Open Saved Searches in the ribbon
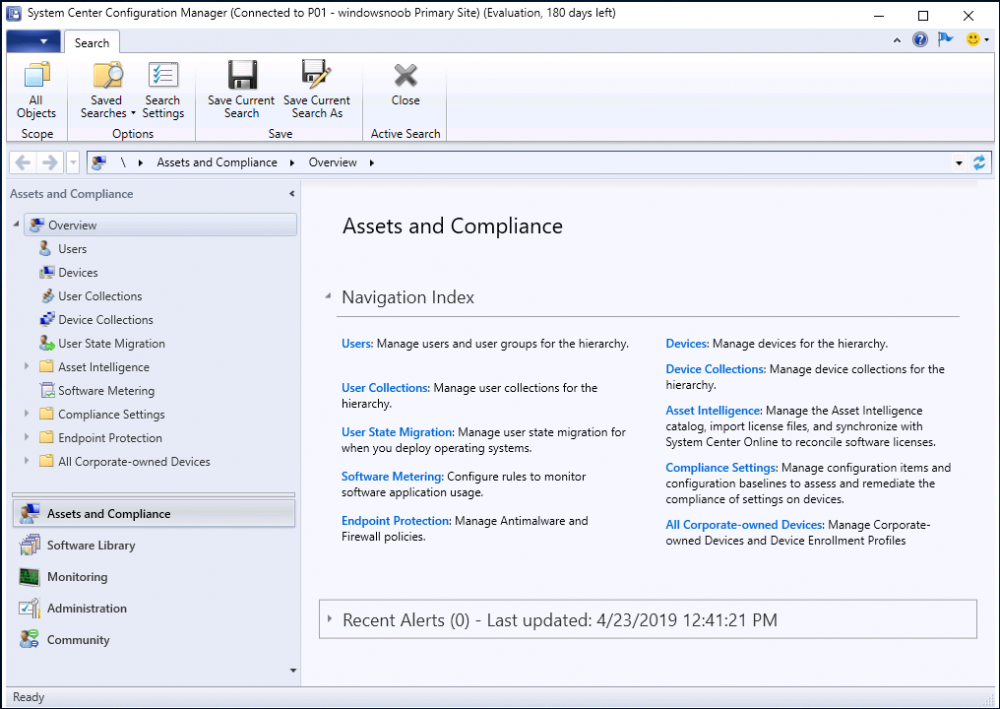 [x=107, y=89]
